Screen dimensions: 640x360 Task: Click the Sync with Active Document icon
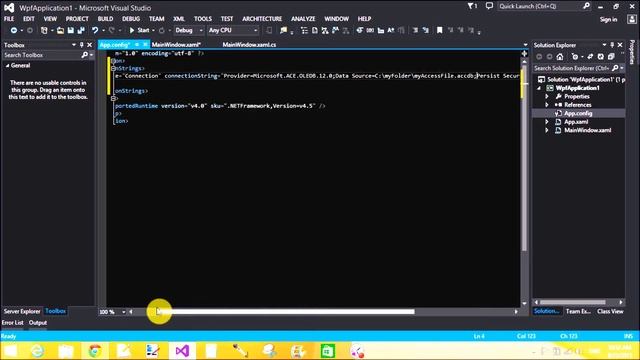[590, 57]
